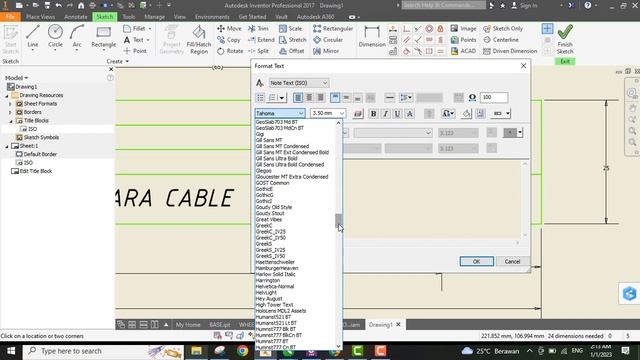Open the Chrome icon in the taskbar
Screen dimensions: 640x360
pos(242,351)
